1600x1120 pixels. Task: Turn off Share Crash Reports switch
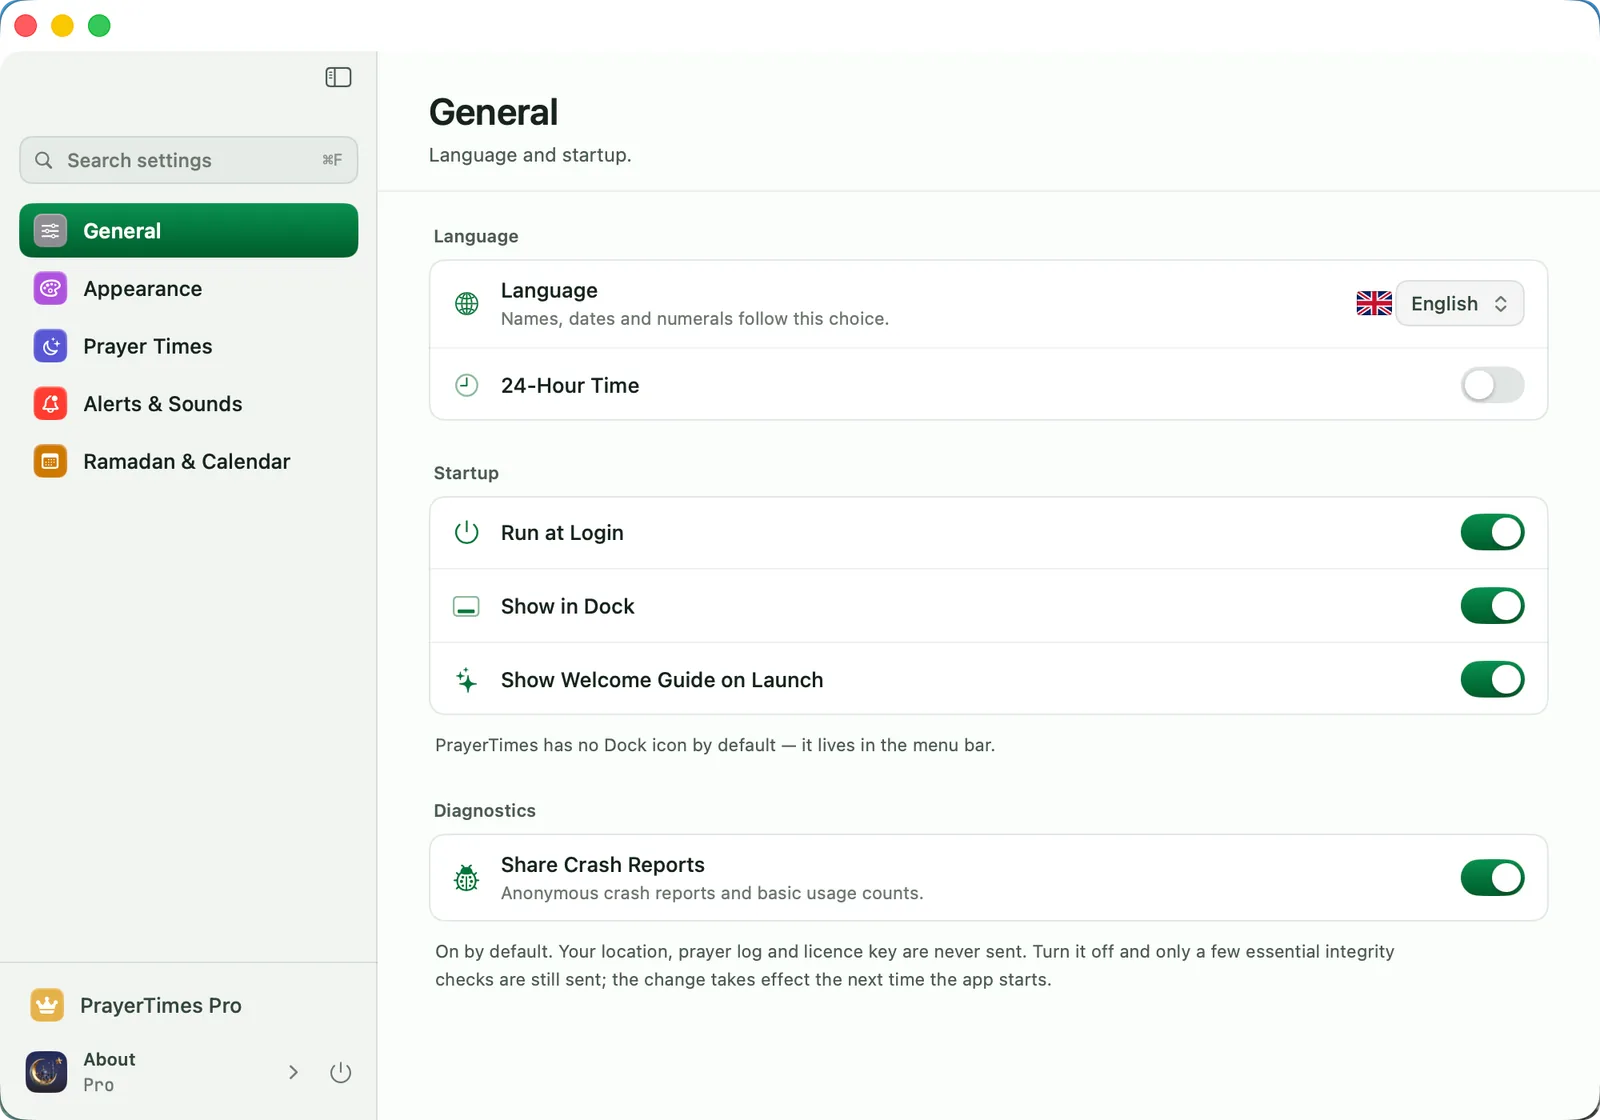[x=1492, y=878]
